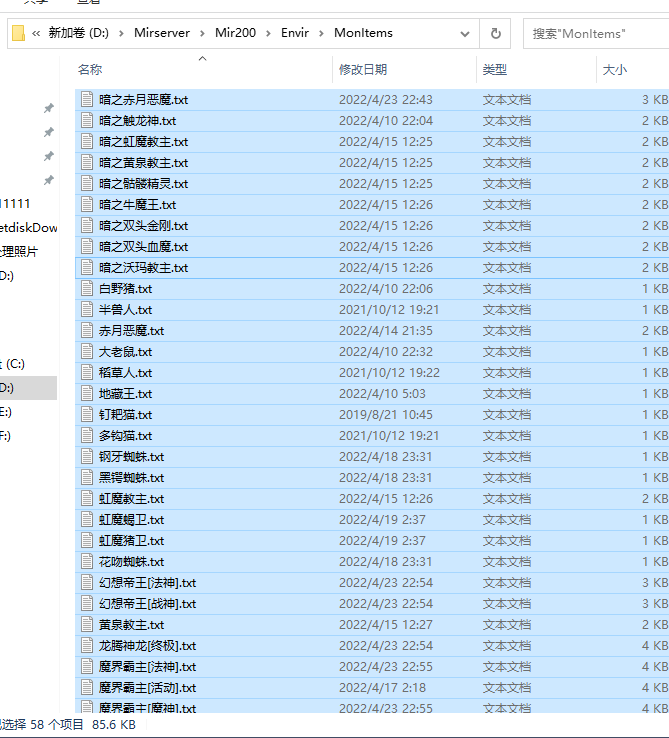Viewport: 669px width, 738px height.
Task: Open the 11111 item in navigation pane
Action: pos(15,204)
